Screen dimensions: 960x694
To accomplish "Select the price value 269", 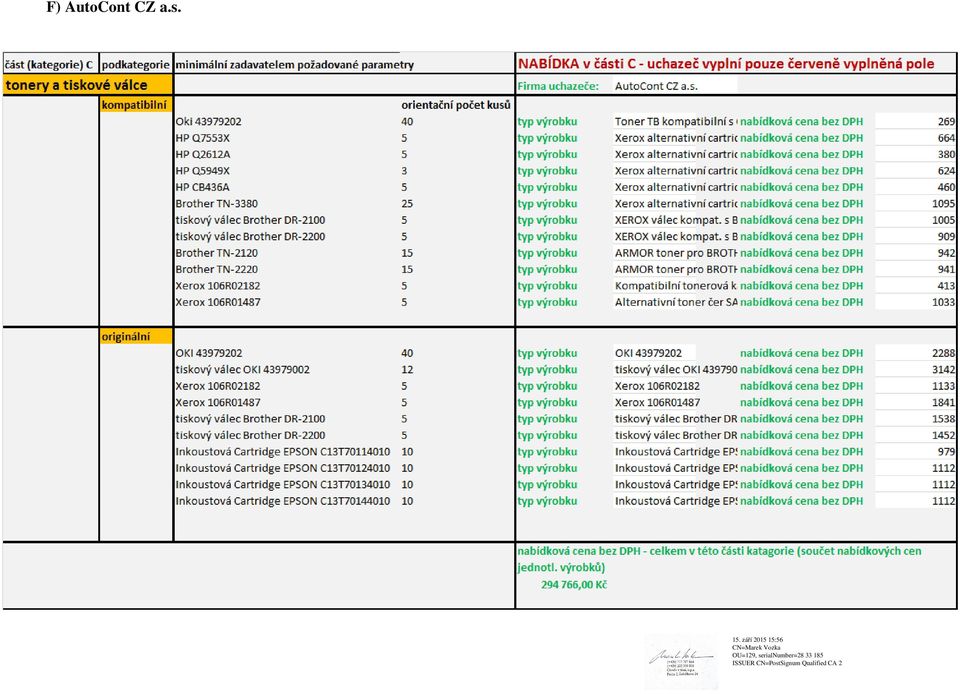I will (946, 122).
